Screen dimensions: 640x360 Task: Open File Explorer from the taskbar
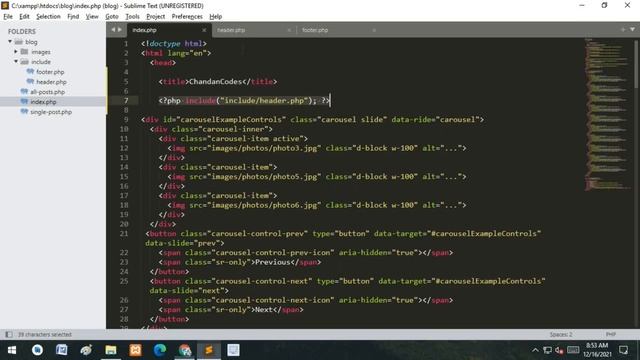coord(111,350)
